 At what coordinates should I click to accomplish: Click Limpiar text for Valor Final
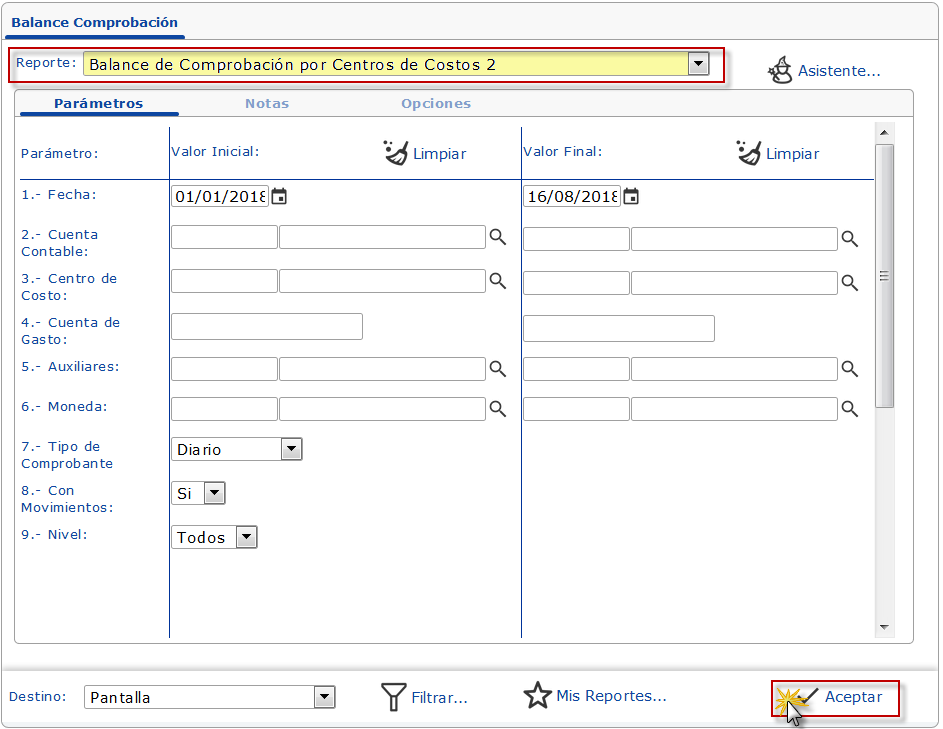[x=793, y=154]
